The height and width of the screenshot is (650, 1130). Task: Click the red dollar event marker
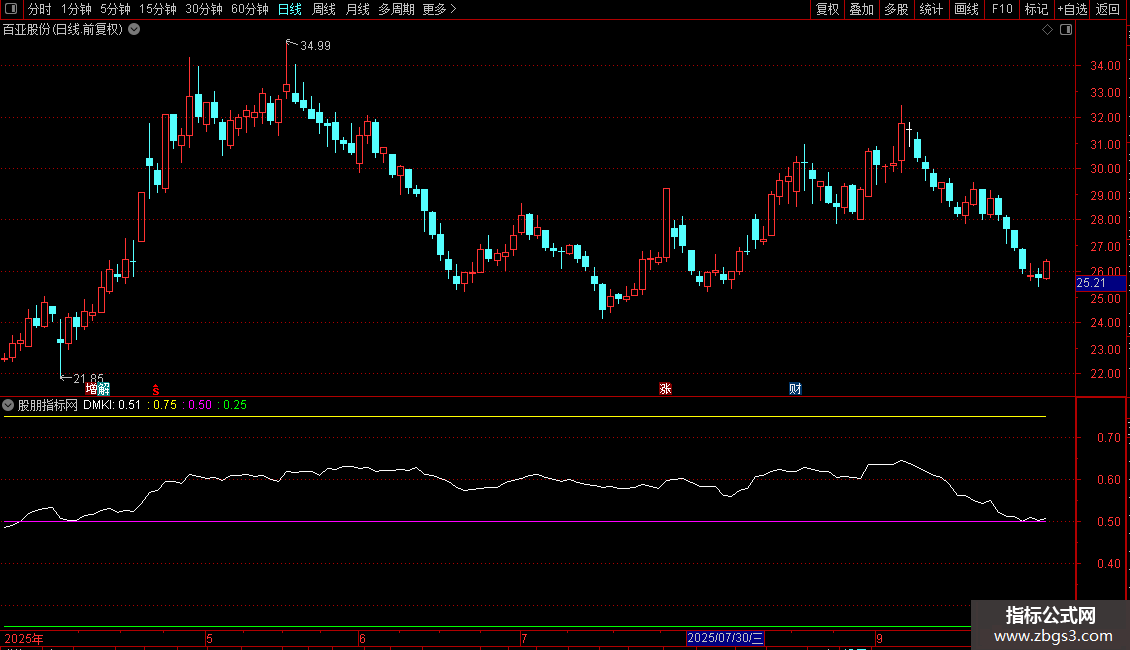(x=156, y=389)
